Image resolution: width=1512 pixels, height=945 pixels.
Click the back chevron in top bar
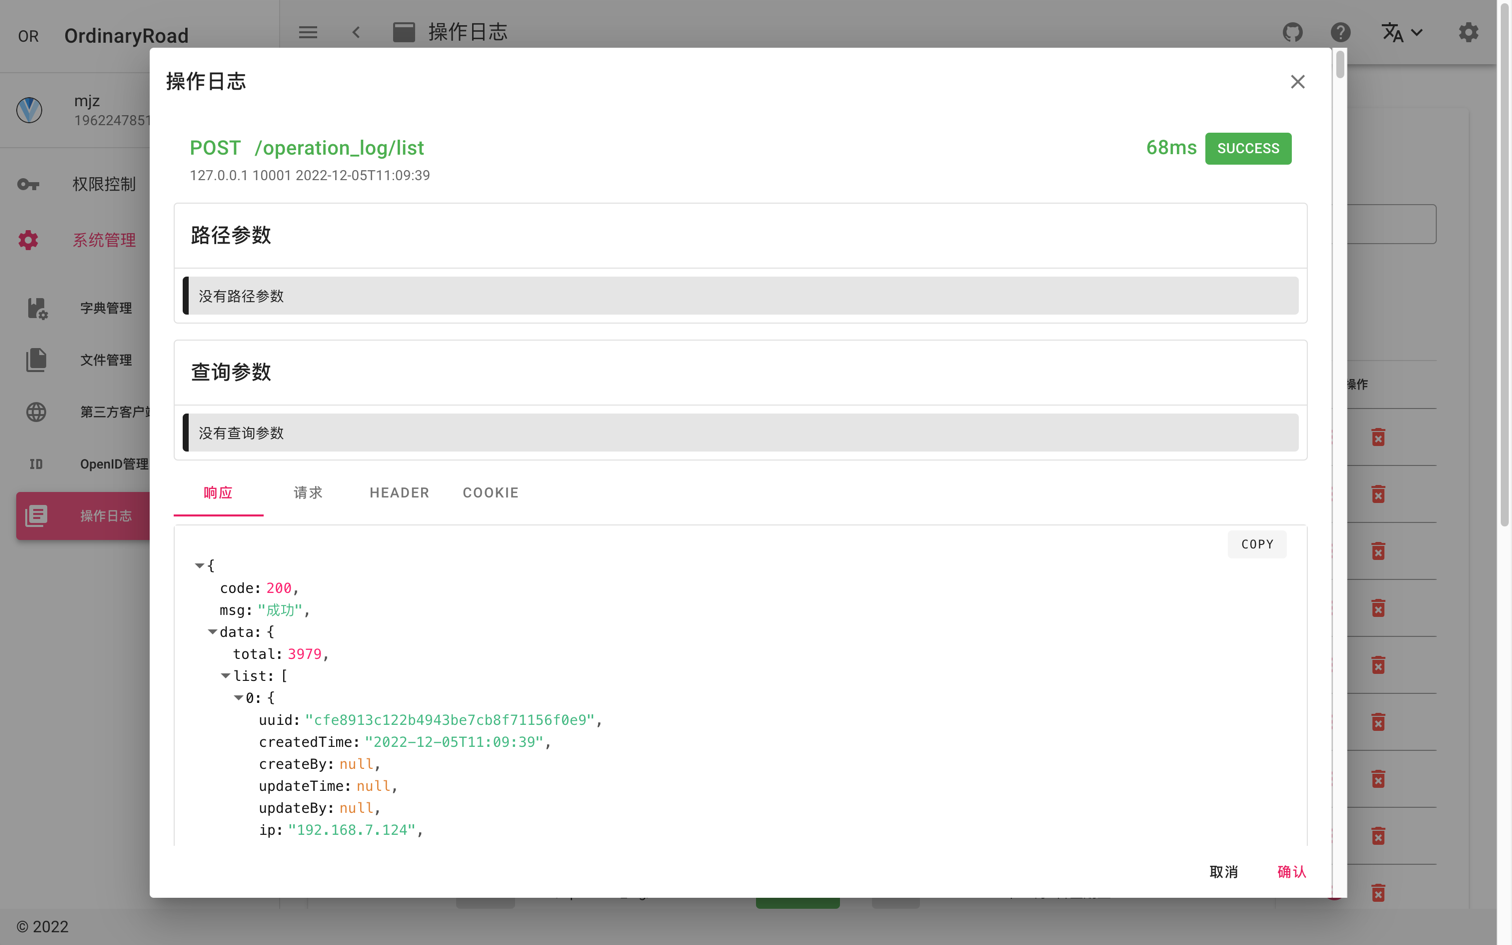[356, 33]
